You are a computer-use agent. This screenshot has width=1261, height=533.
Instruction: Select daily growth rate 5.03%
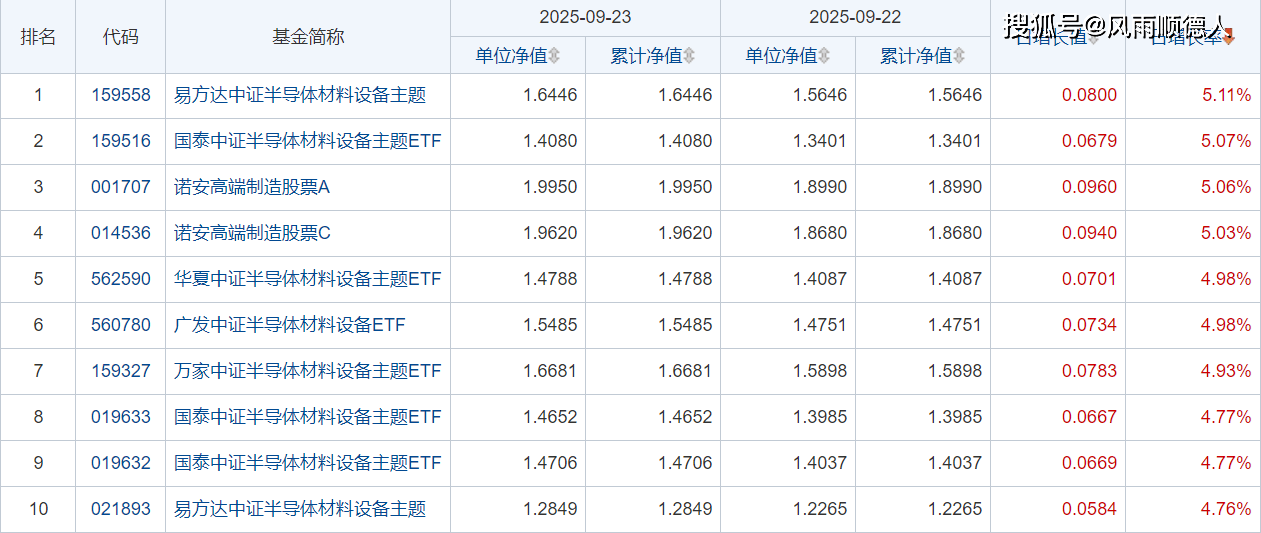tap(1226, 233)
